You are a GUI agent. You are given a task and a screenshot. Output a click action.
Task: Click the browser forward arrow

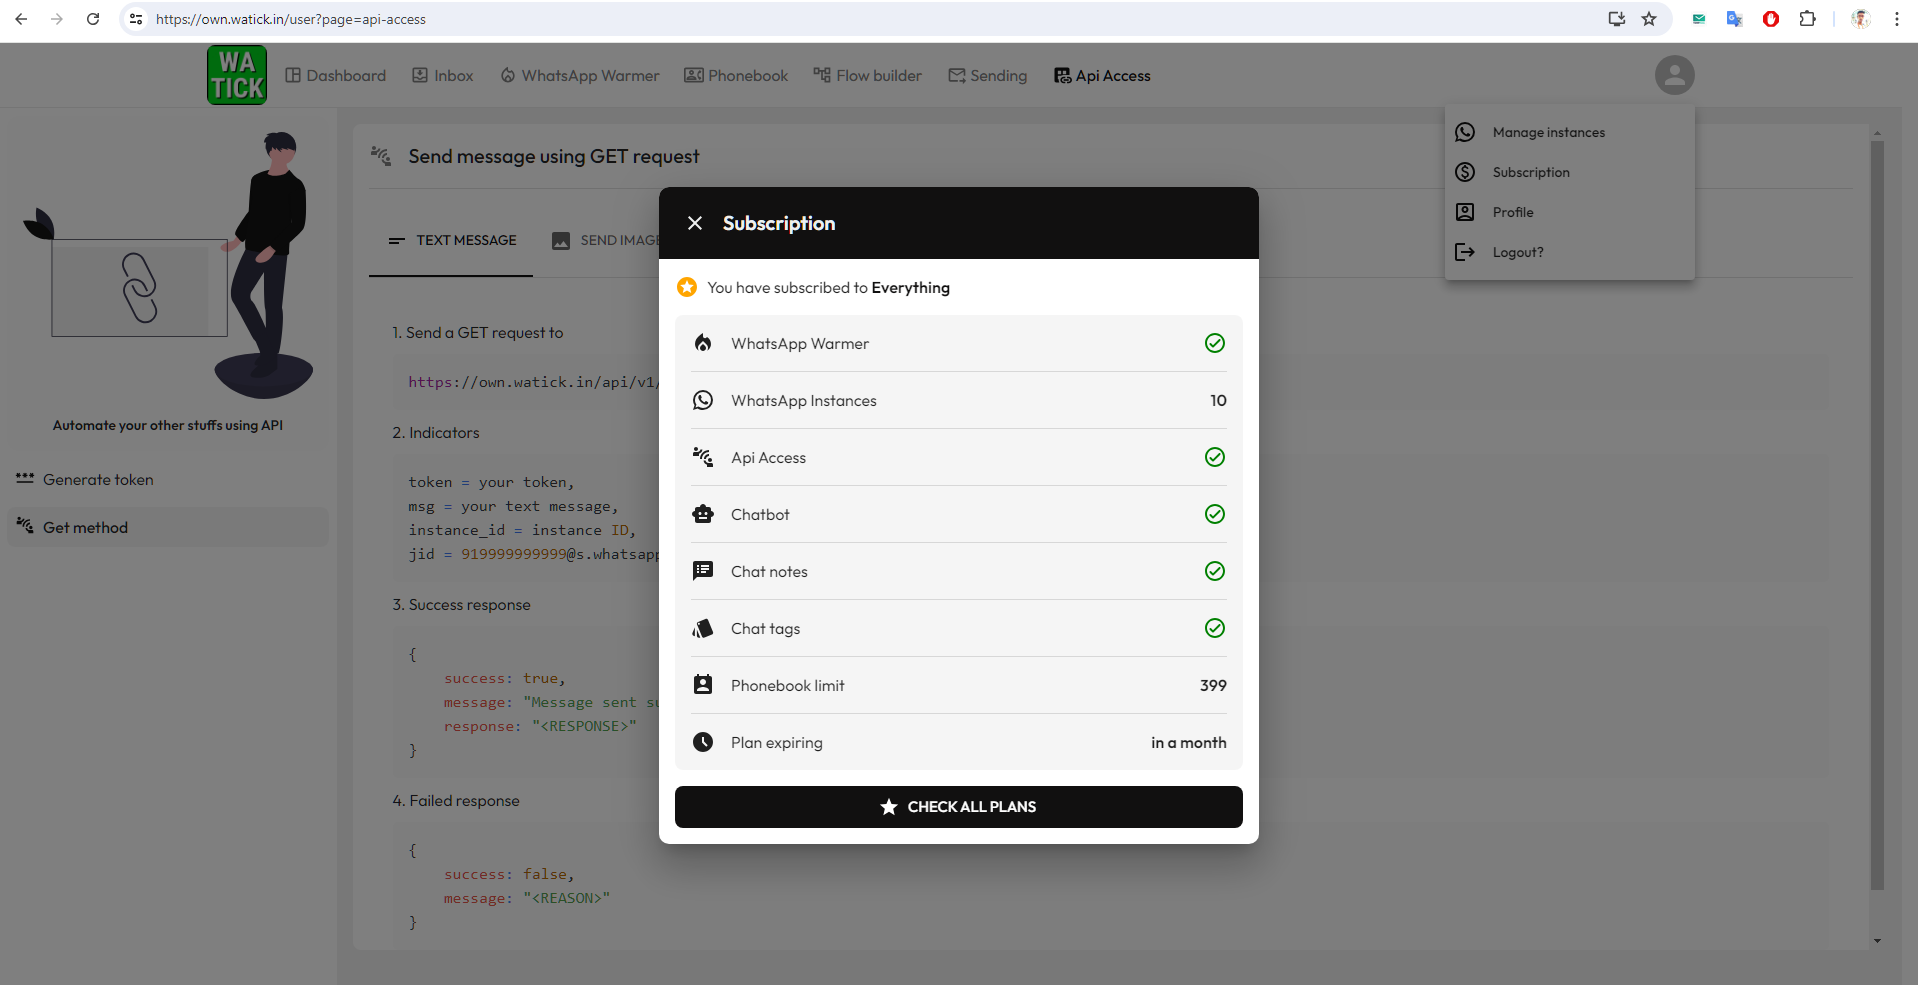[57, 19]
